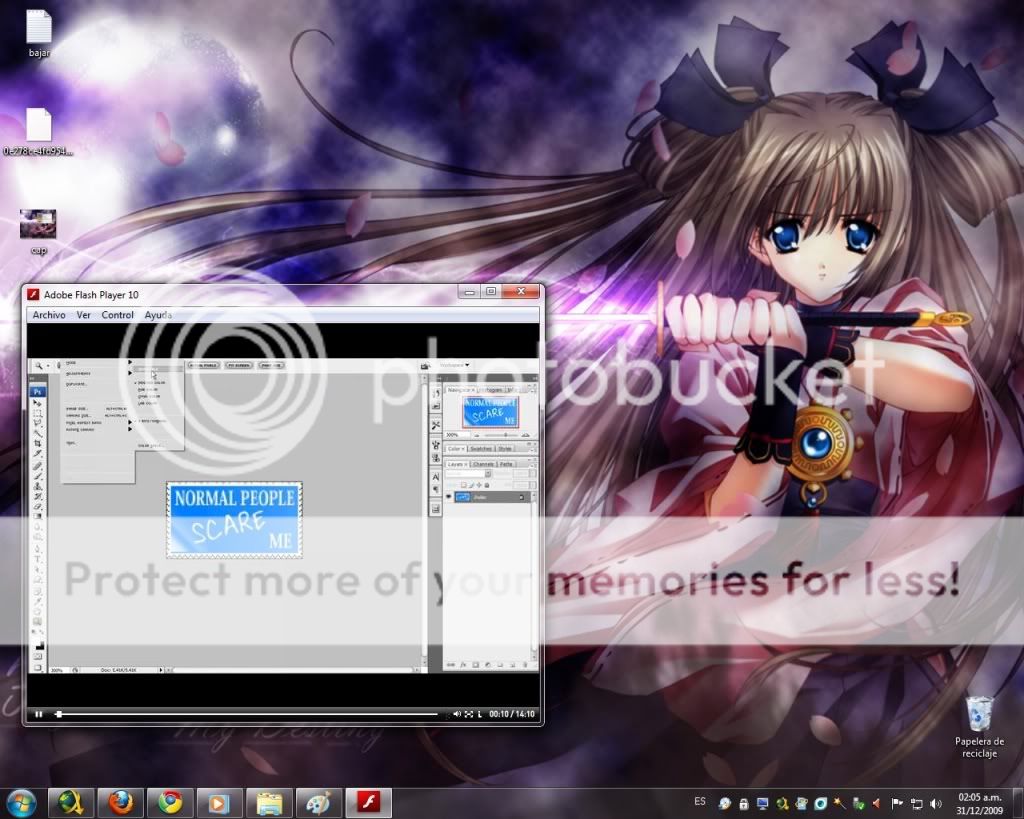The width and height of the screenshot is (1024, 819).
Task: Open the Archivo menu in Flash Player
Action: (49, 315)
